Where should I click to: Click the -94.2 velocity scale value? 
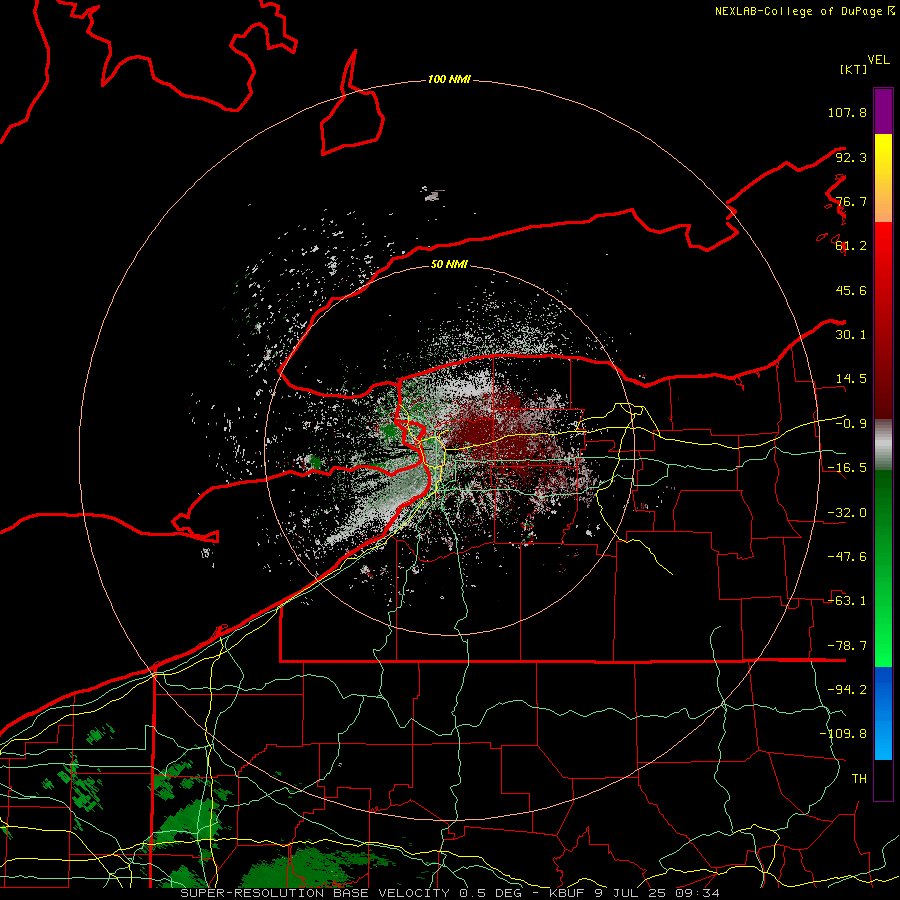847,689
